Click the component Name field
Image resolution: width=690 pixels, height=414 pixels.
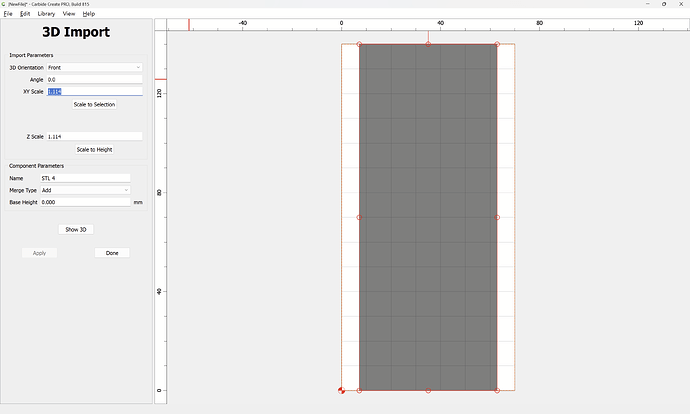click(85, 178)
